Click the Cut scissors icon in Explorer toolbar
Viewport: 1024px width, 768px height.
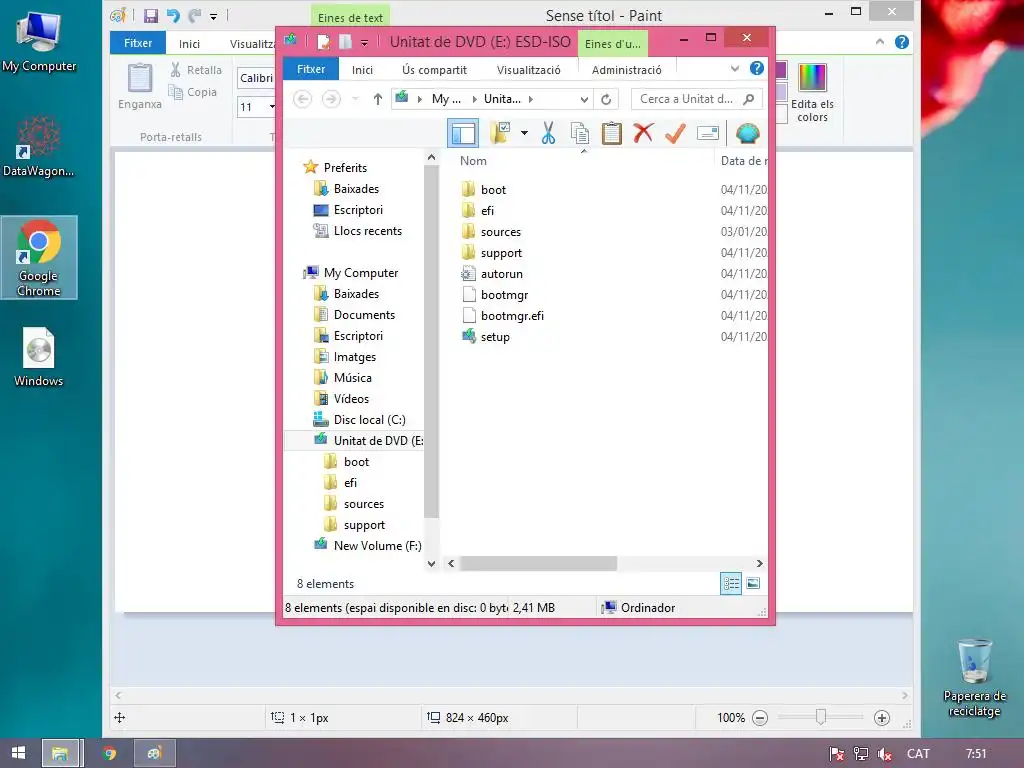click(x=548, y=133)
